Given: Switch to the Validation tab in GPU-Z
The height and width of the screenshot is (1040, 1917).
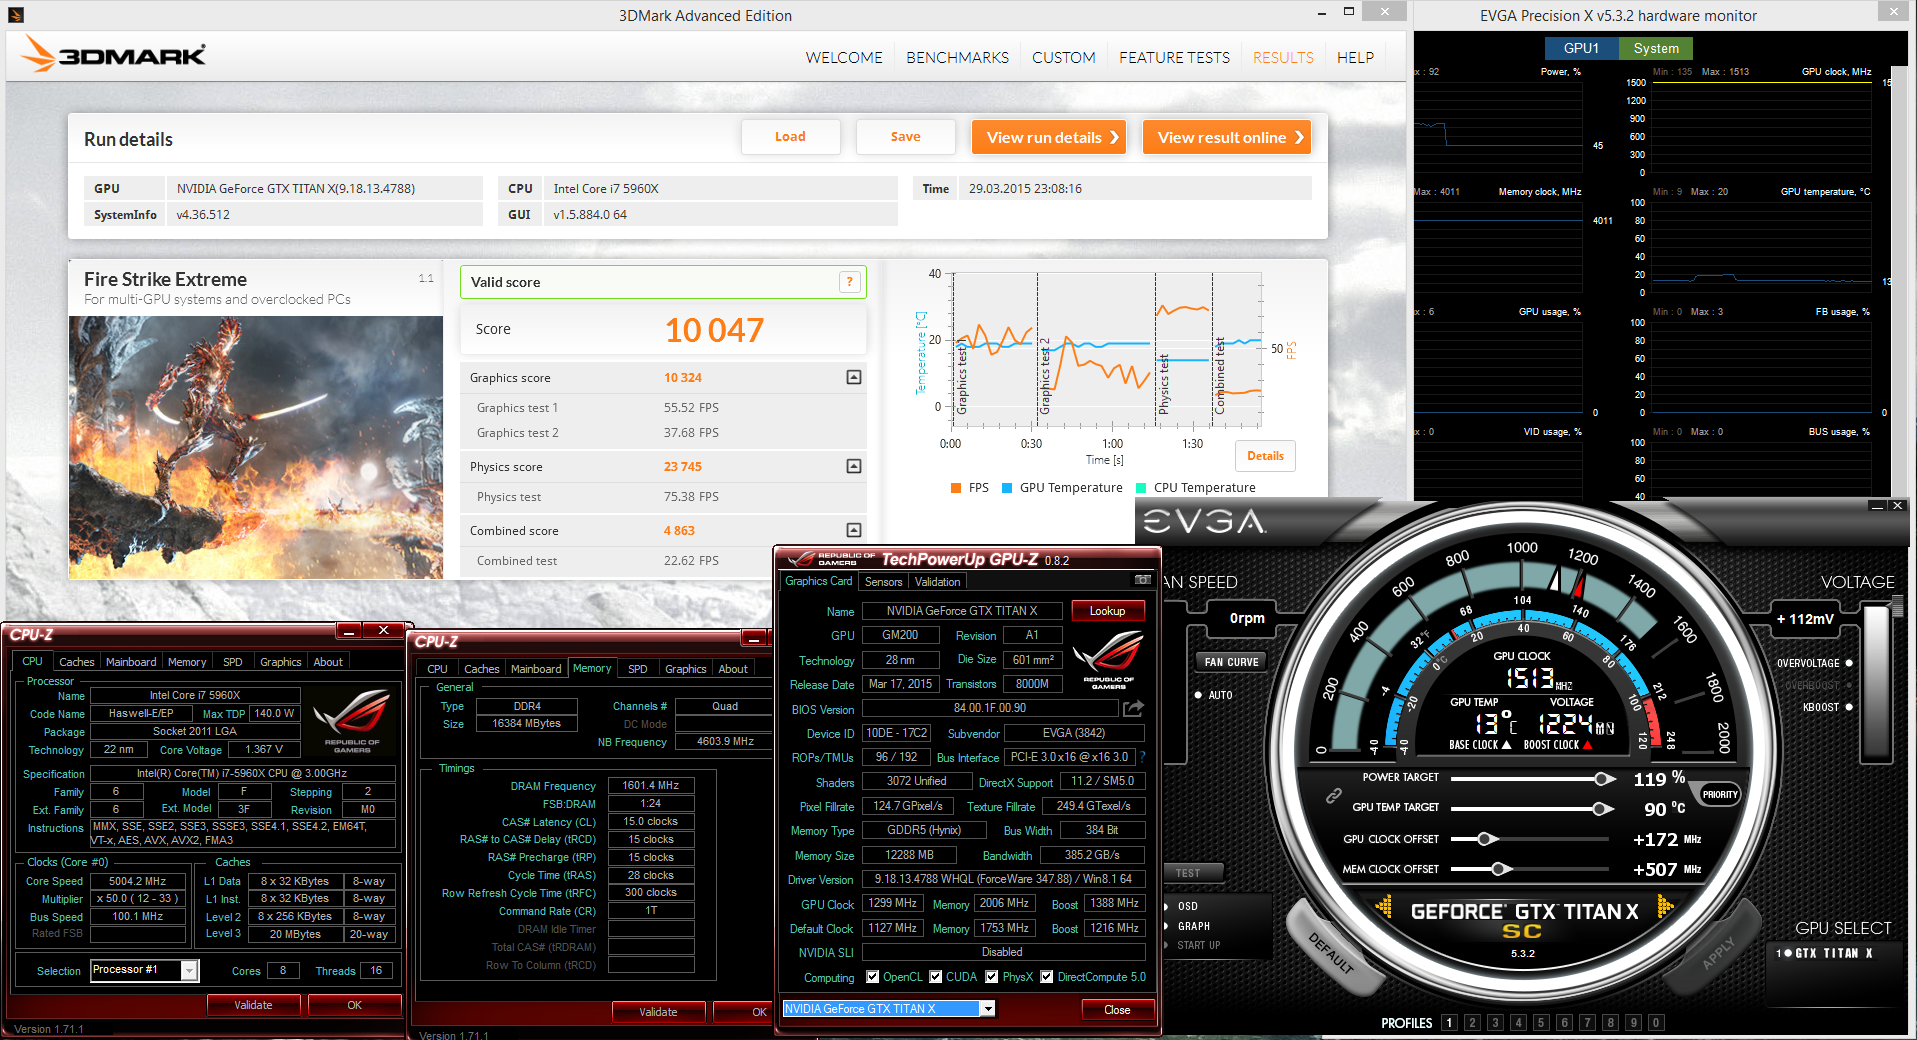Looking at the screenshot, I should (x=937, y=582).
